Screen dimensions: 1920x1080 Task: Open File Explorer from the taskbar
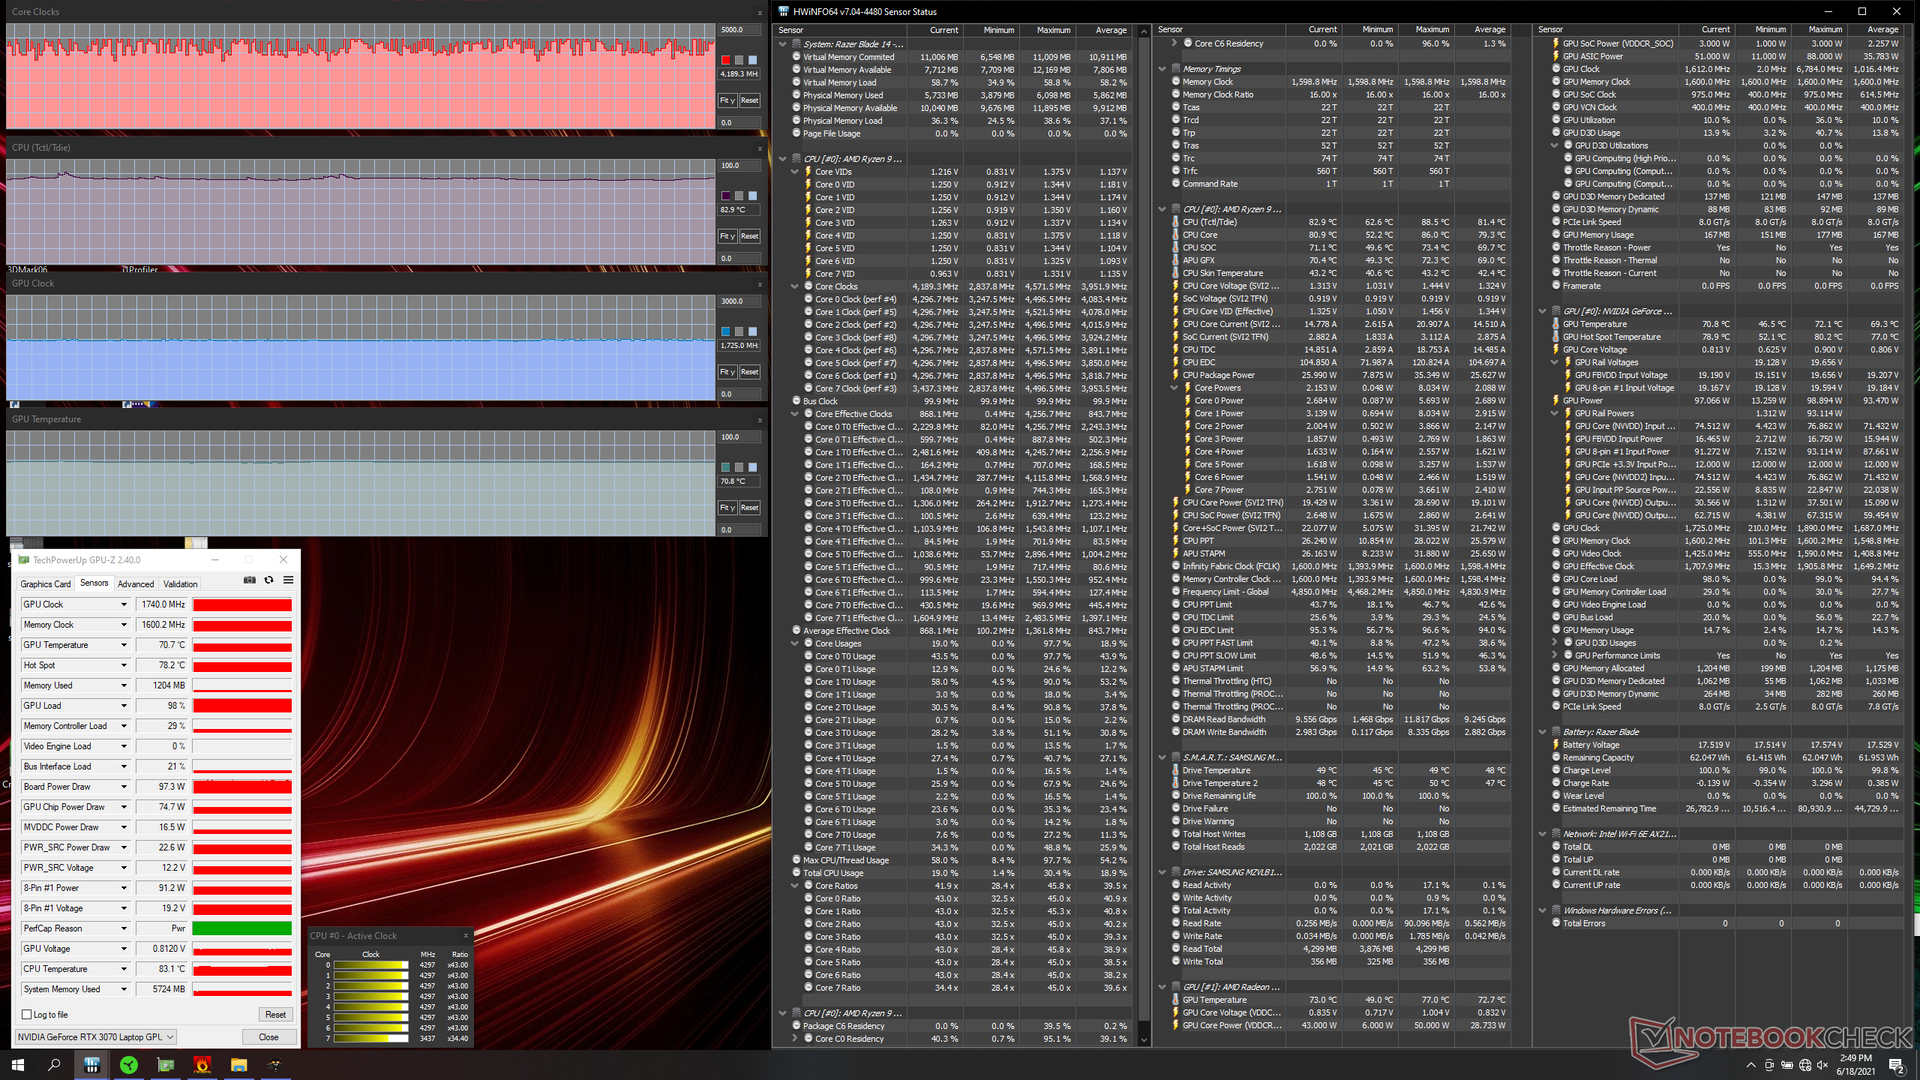239,1065
